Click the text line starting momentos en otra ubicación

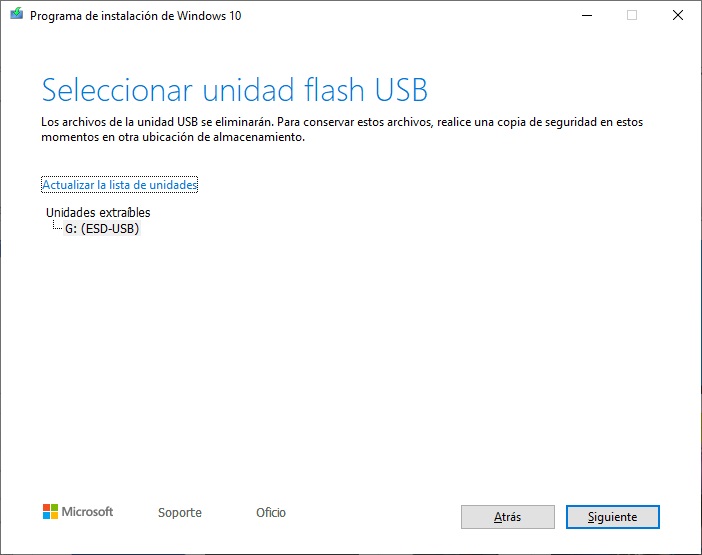click(173, 137)
